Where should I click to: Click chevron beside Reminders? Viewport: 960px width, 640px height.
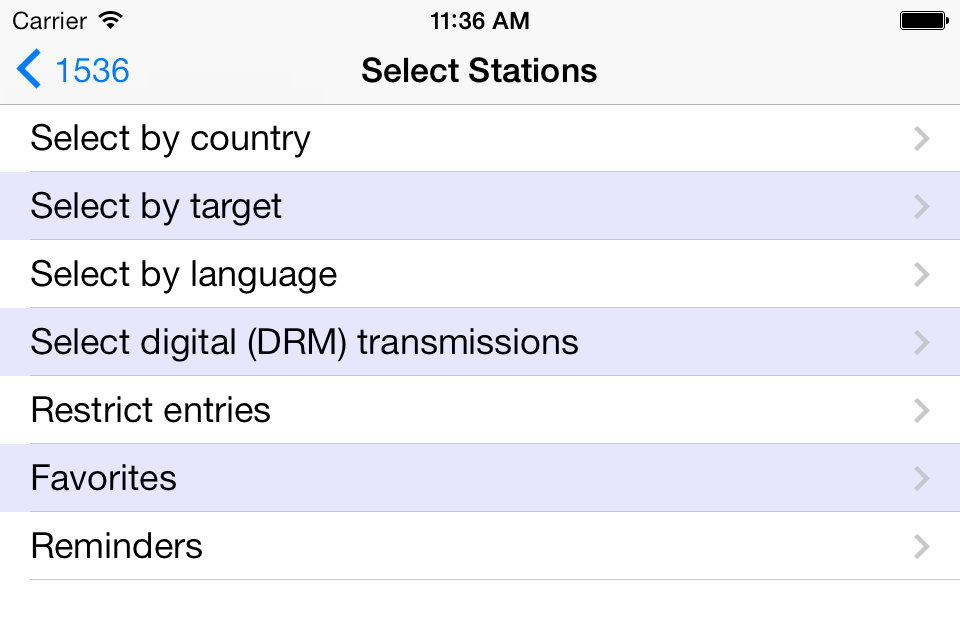click(922, 546)
